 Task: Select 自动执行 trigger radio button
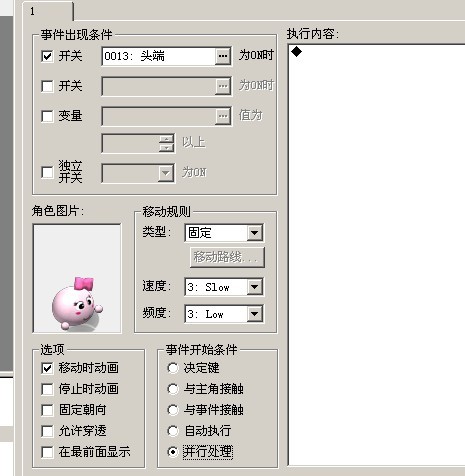[x=173, y=431]
